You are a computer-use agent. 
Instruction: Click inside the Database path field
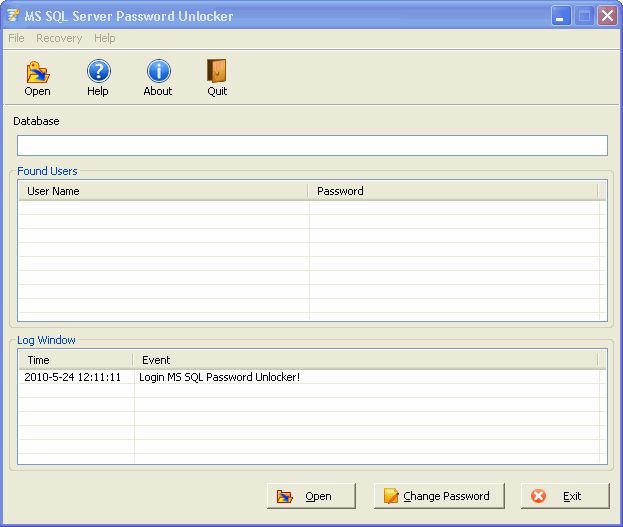(x=312, y=146)
